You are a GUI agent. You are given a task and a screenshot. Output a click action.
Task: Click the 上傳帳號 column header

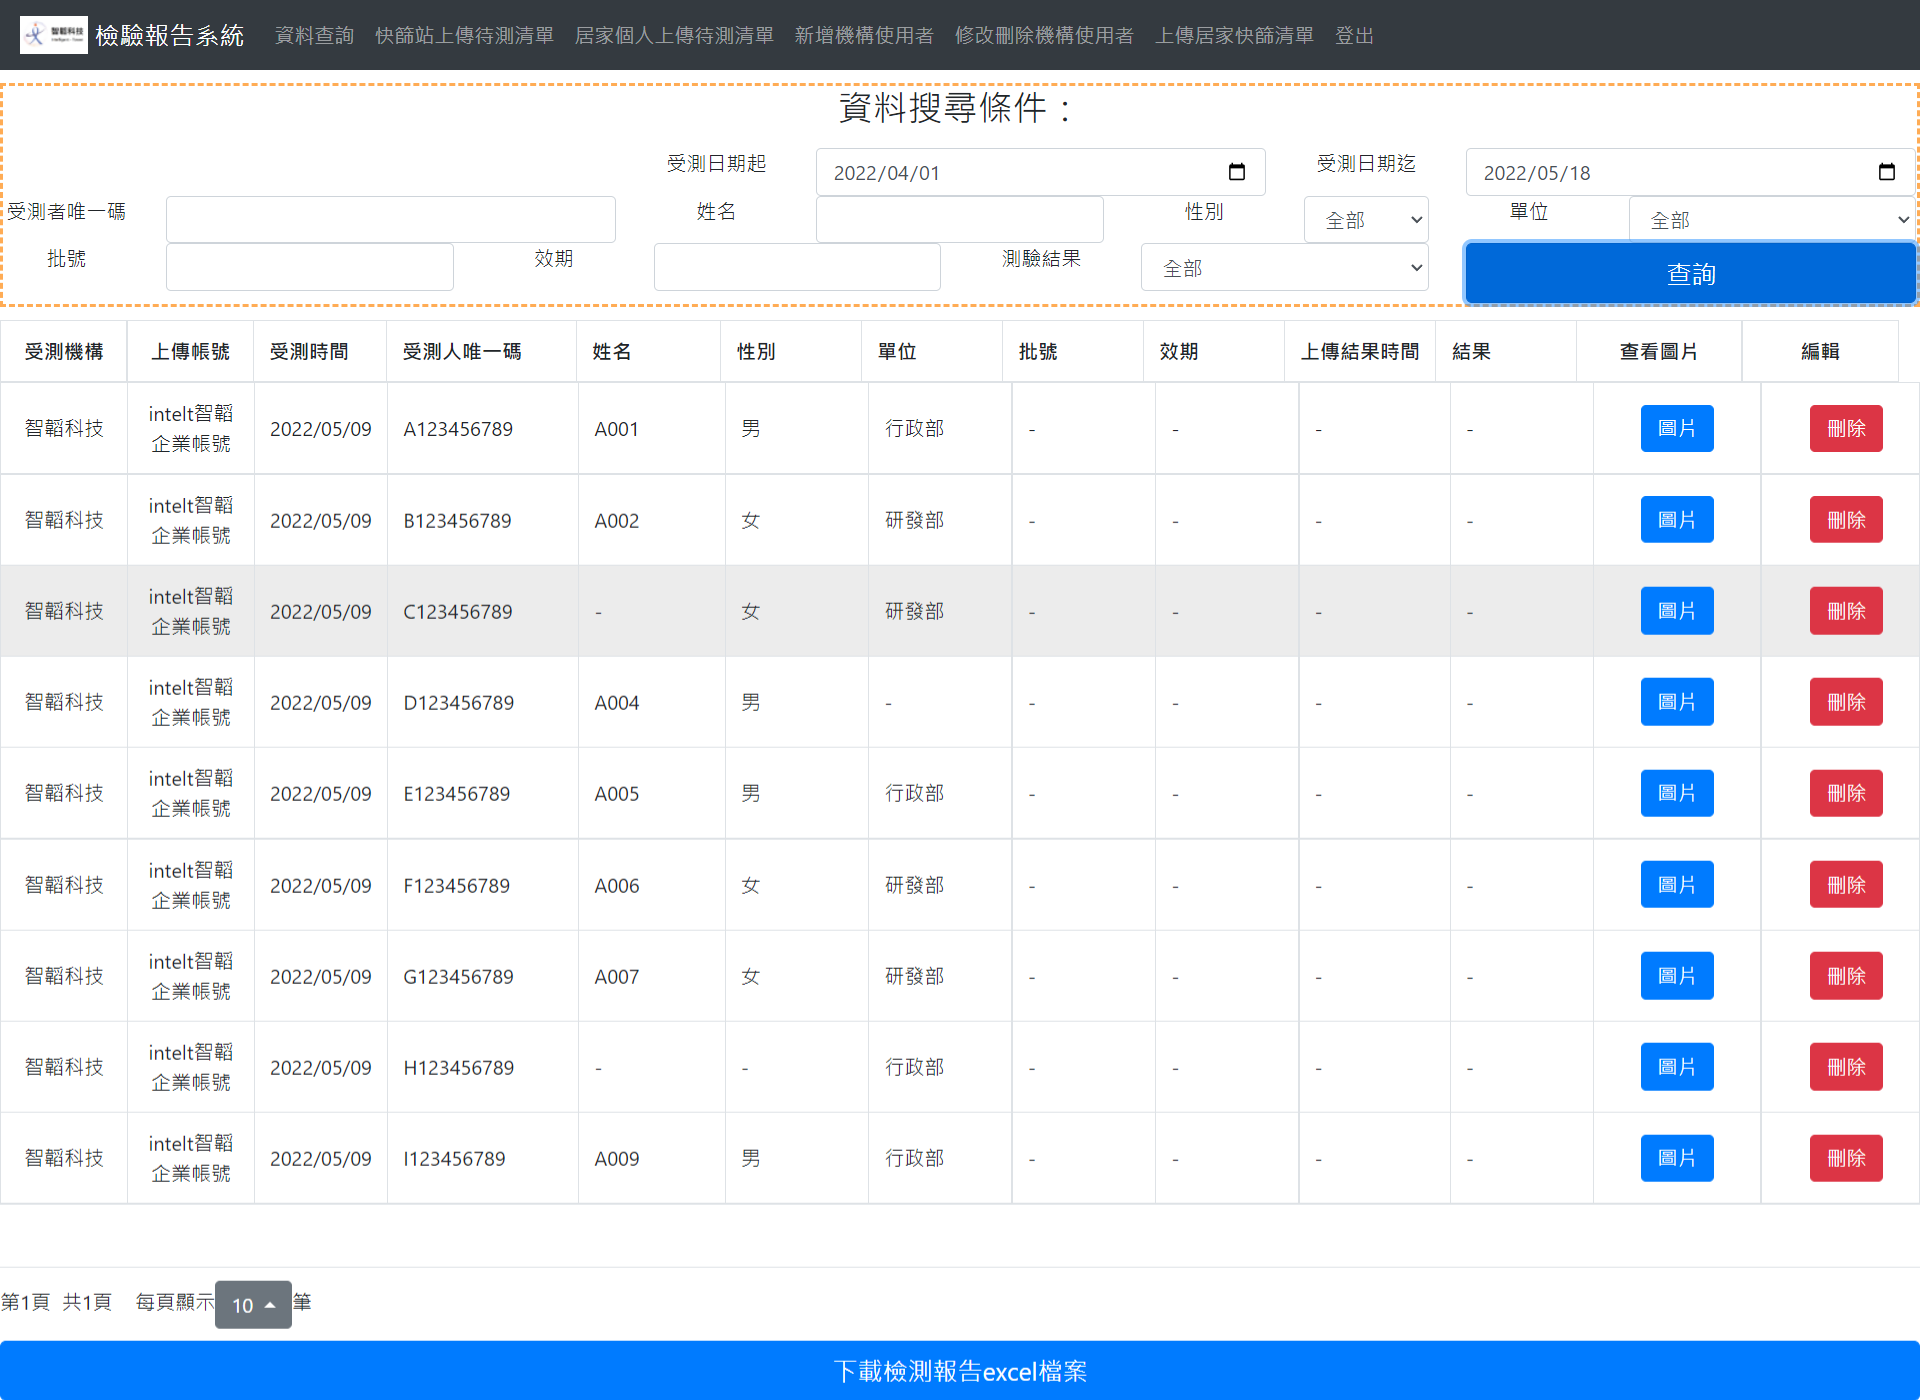coord(190,351)
